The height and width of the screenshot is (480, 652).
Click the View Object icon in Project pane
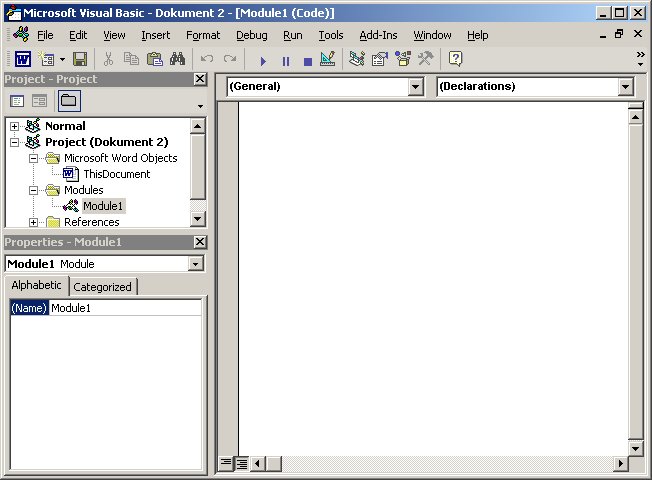point(40,101)
